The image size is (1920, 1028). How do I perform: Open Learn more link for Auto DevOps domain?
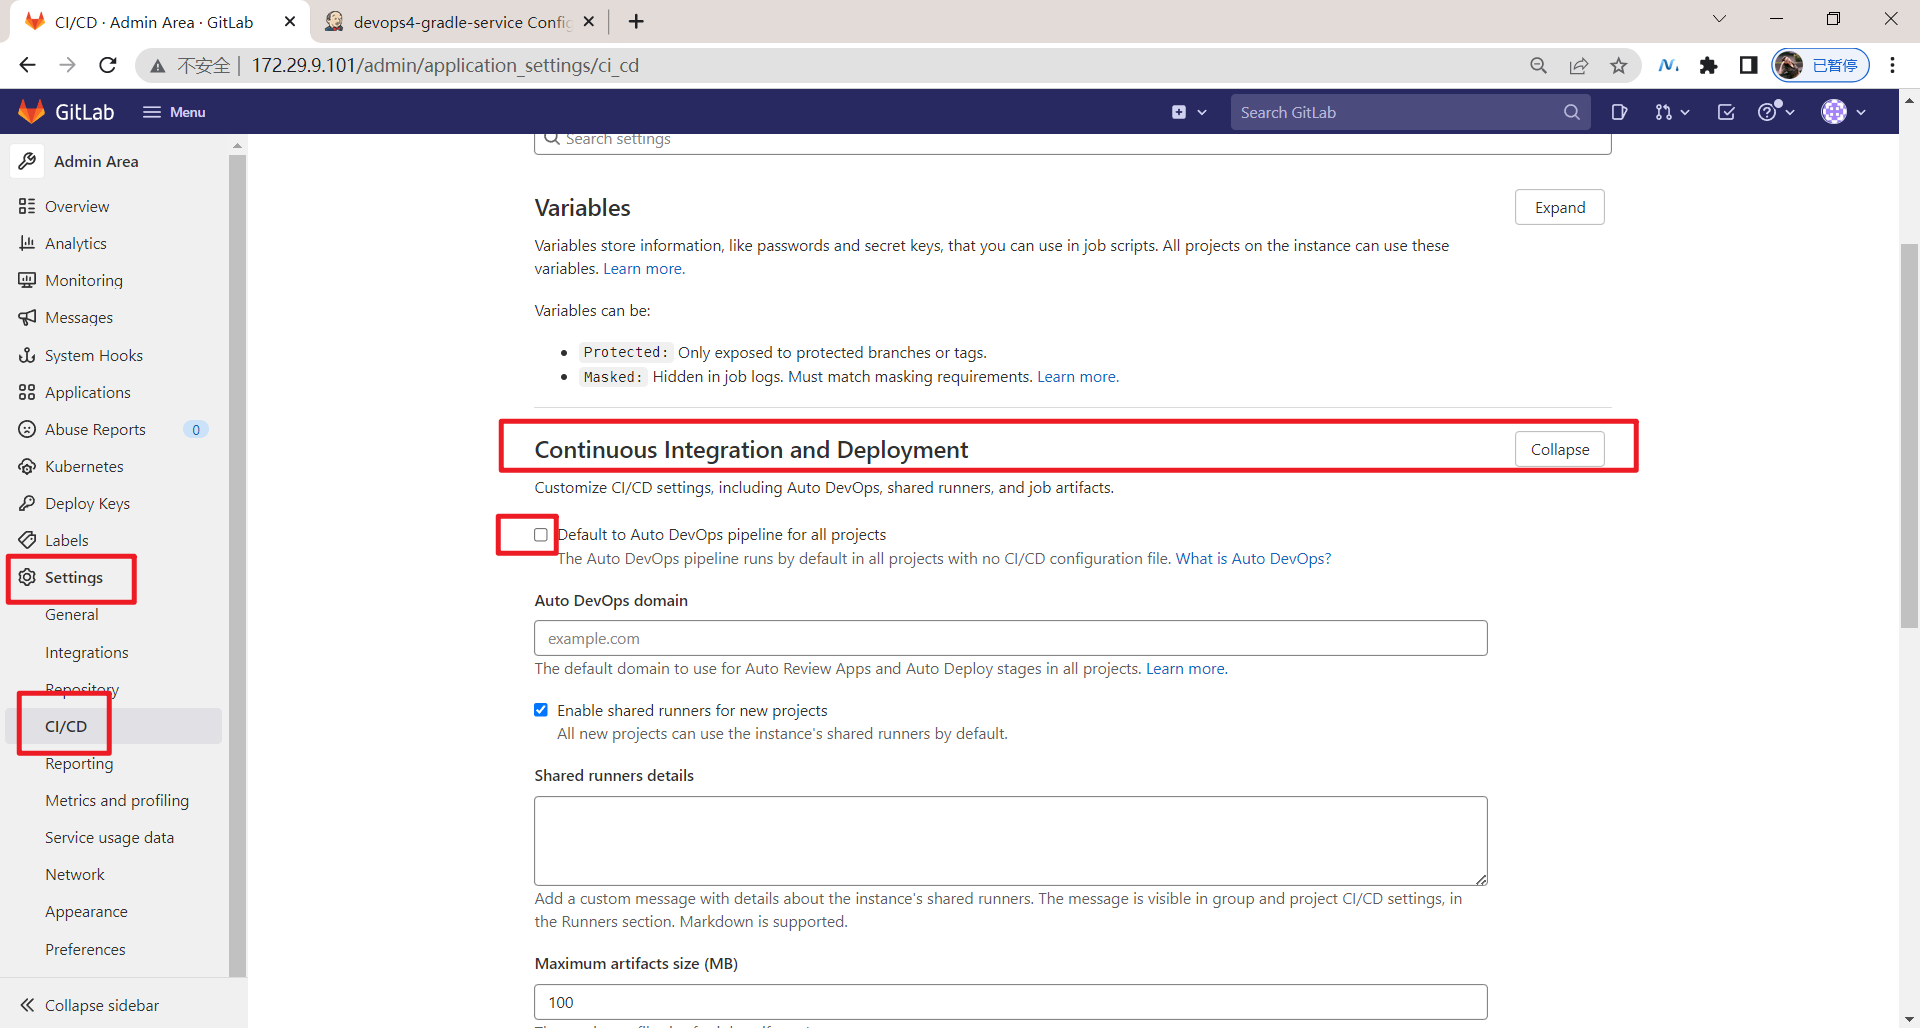[1186, 668]
